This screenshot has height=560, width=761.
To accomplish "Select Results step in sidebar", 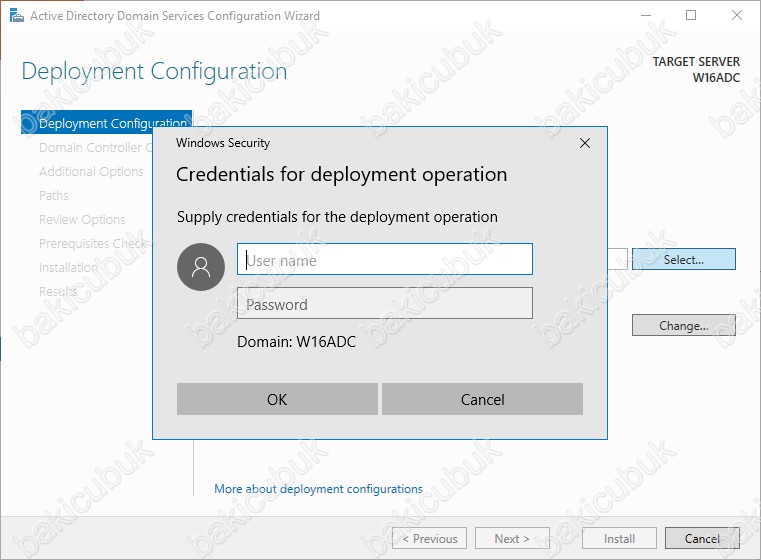I will click(58, 291).
